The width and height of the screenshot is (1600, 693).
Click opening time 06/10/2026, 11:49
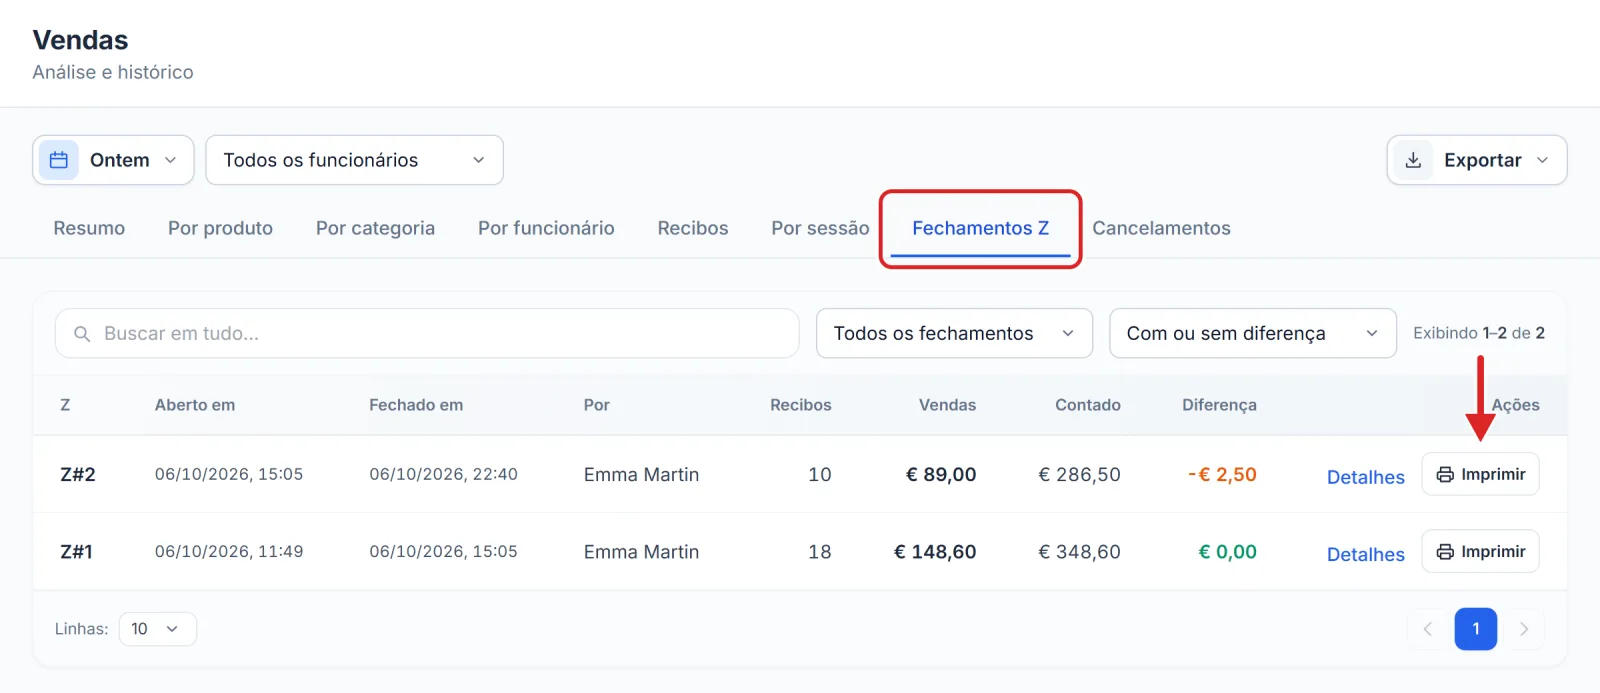pos(229,551)
